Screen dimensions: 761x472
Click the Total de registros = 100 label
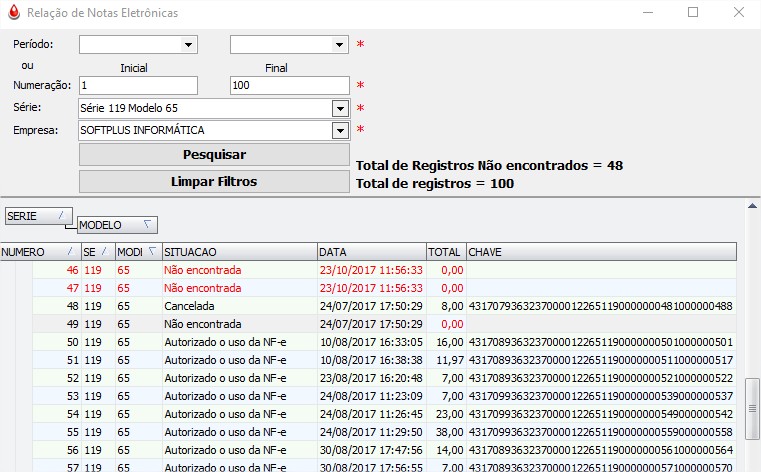click(435, 184)
